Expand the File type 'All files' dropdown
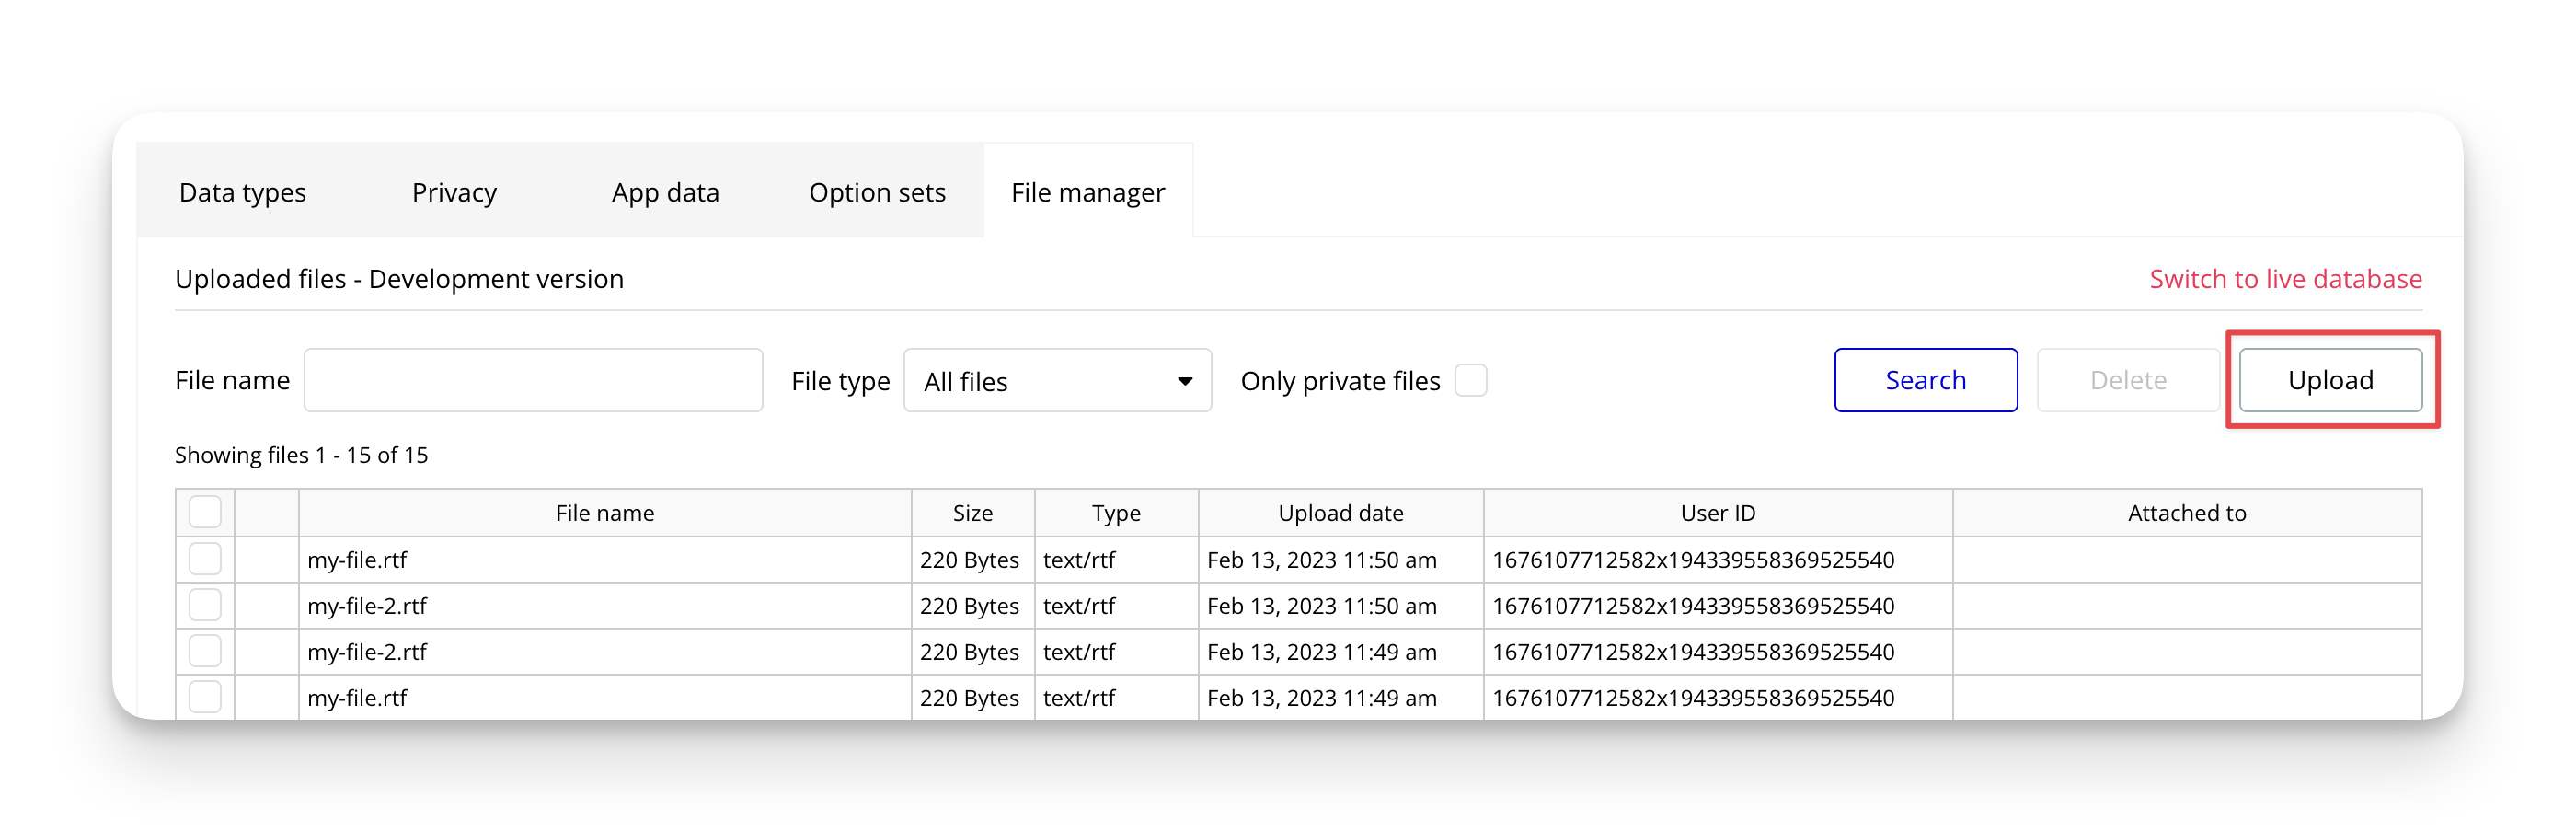 click(x=1057, y=381)
